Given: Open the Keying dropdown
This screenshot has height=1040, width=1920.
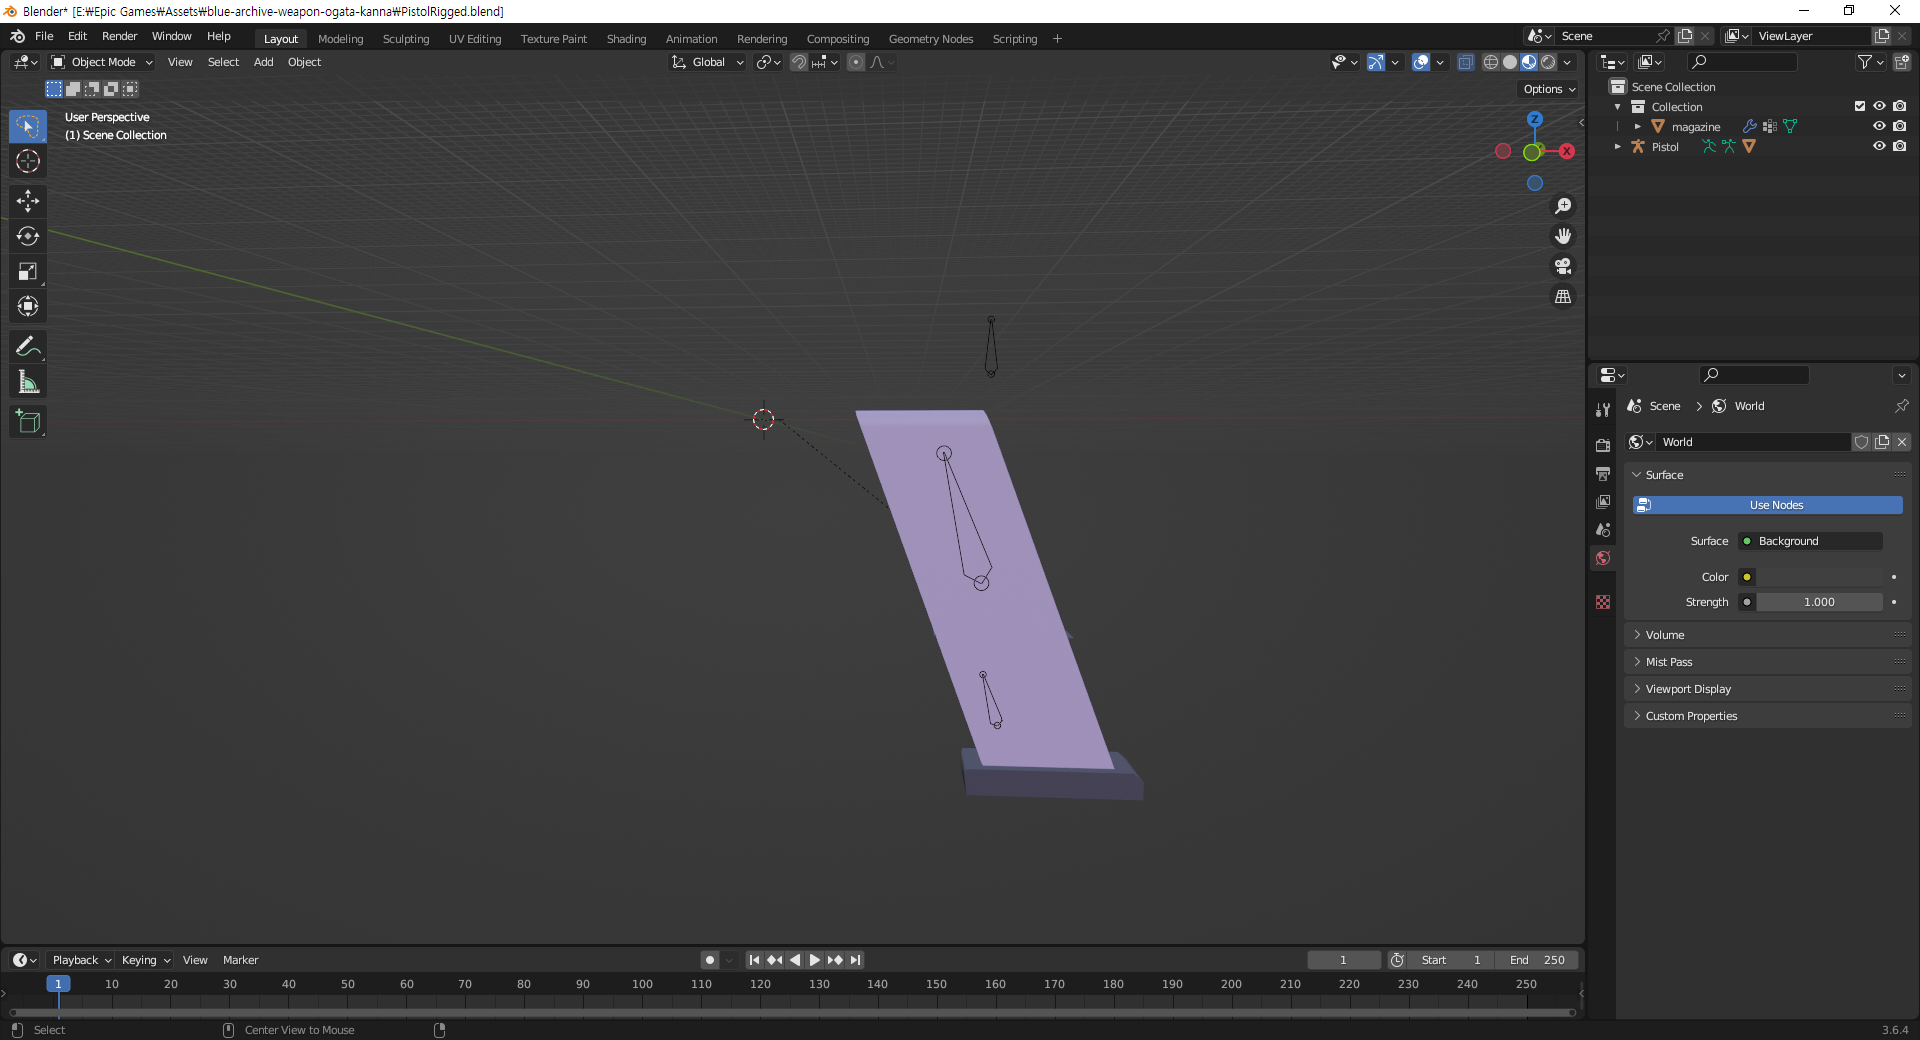Looking at the screenshot, I should pos(145,960).
